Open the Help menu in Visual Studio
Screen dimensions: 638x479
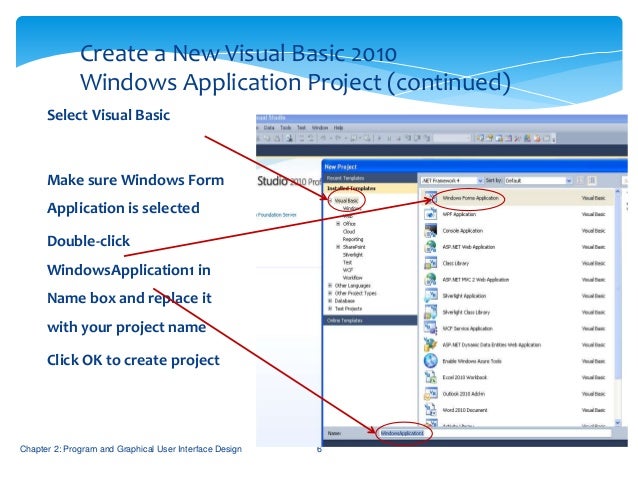(x=339, y=128)
